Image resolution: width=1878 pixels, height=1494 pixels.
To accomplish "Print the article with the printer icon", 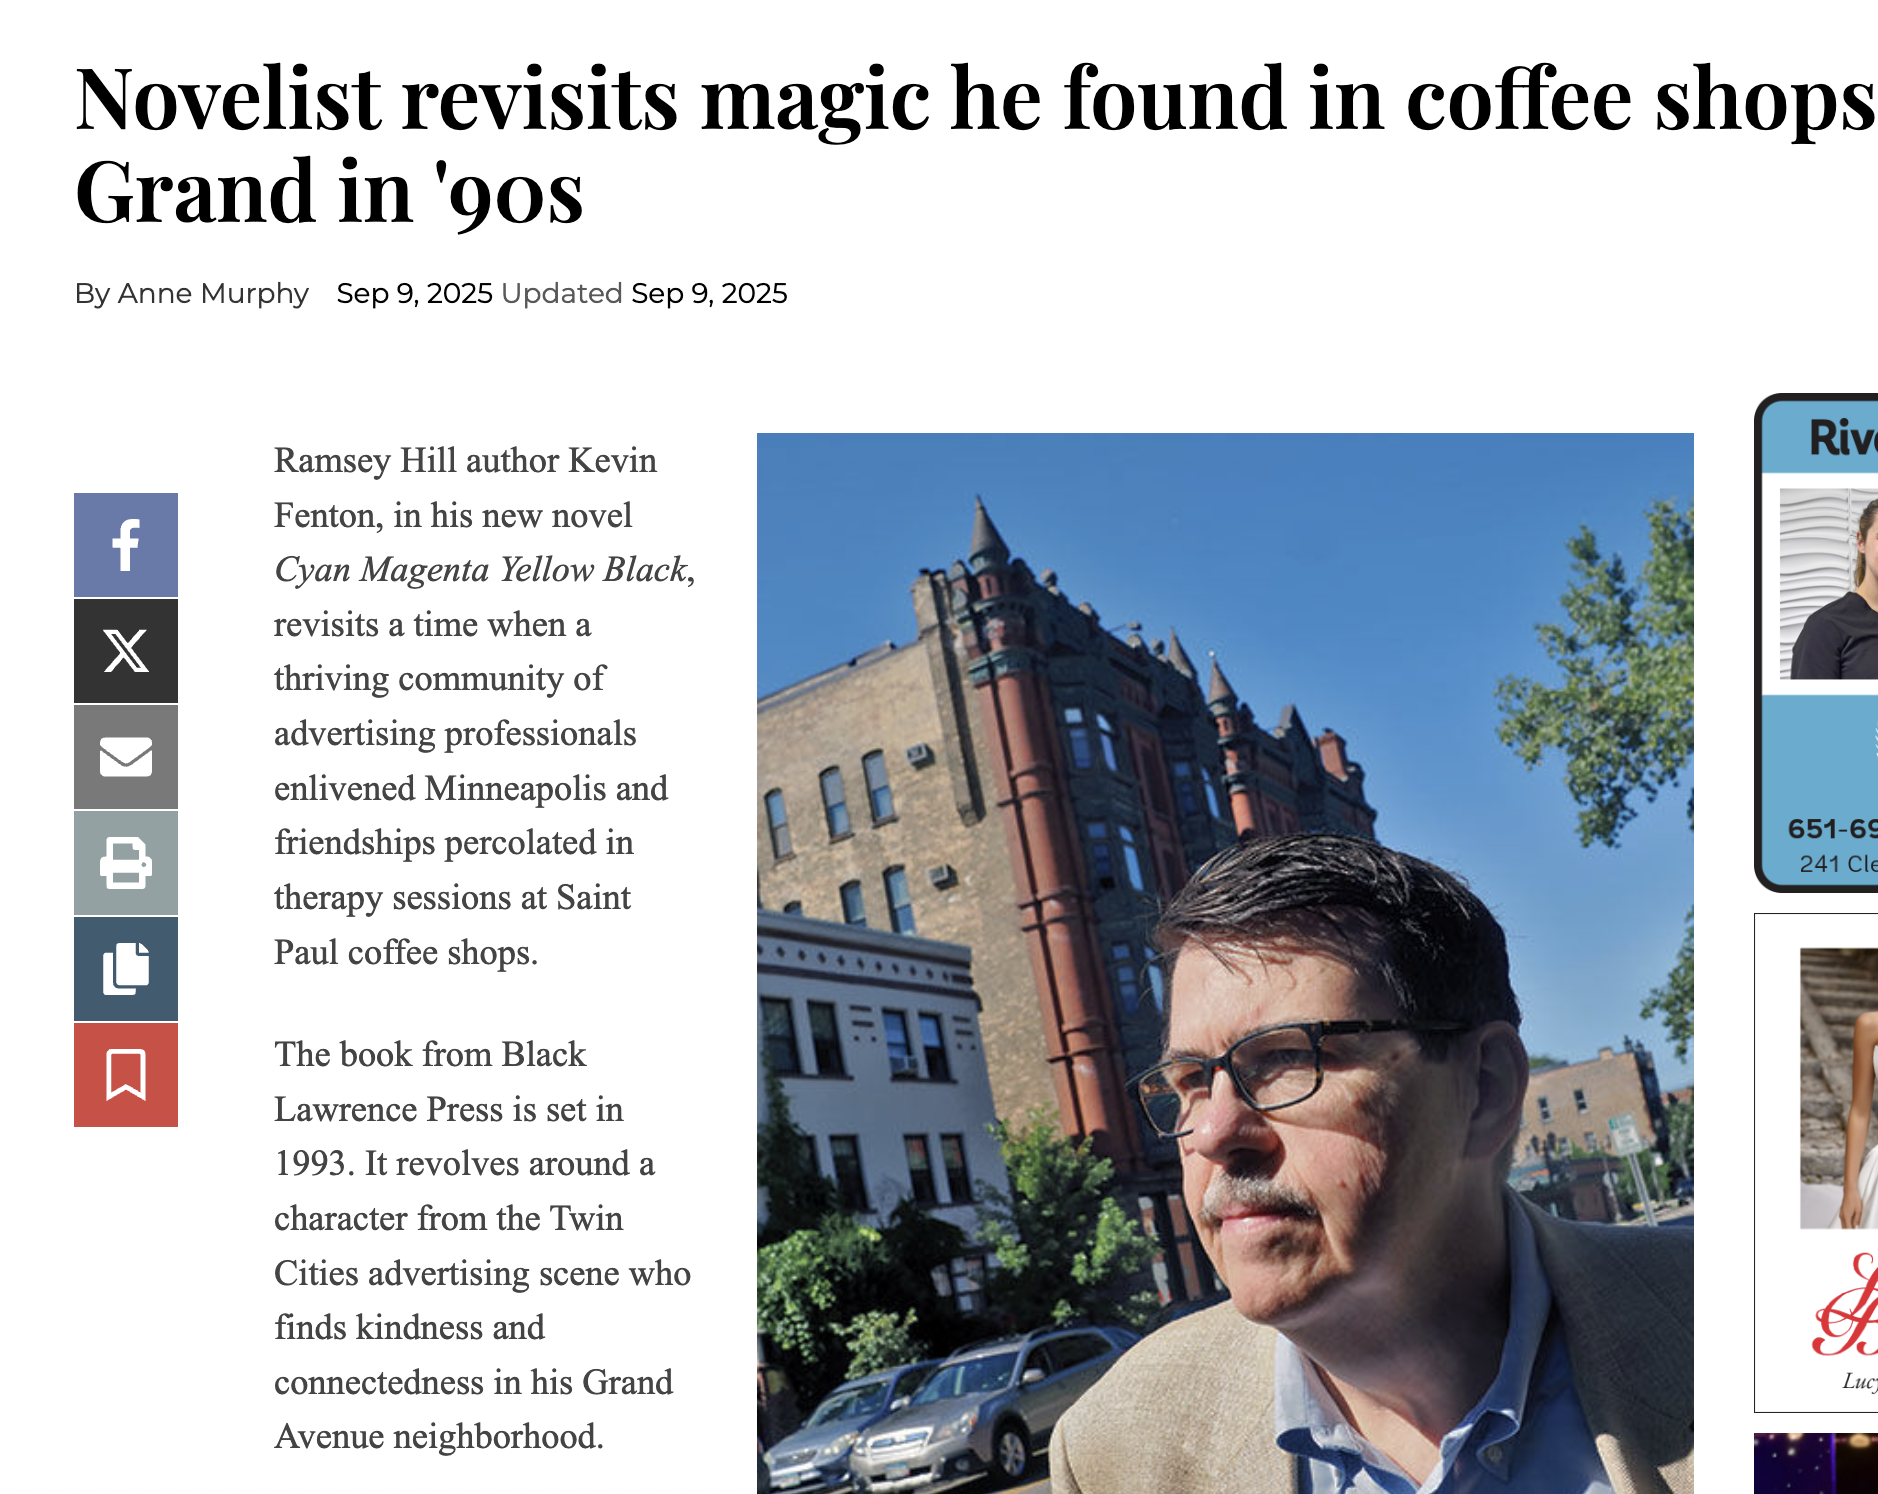I will [126, 863].
